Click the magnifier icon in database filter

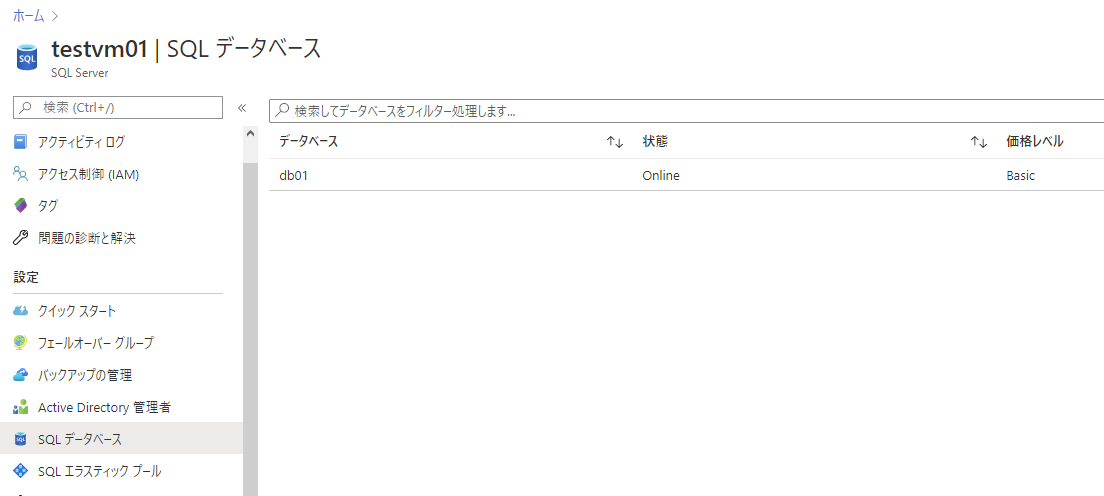(282, 111)
